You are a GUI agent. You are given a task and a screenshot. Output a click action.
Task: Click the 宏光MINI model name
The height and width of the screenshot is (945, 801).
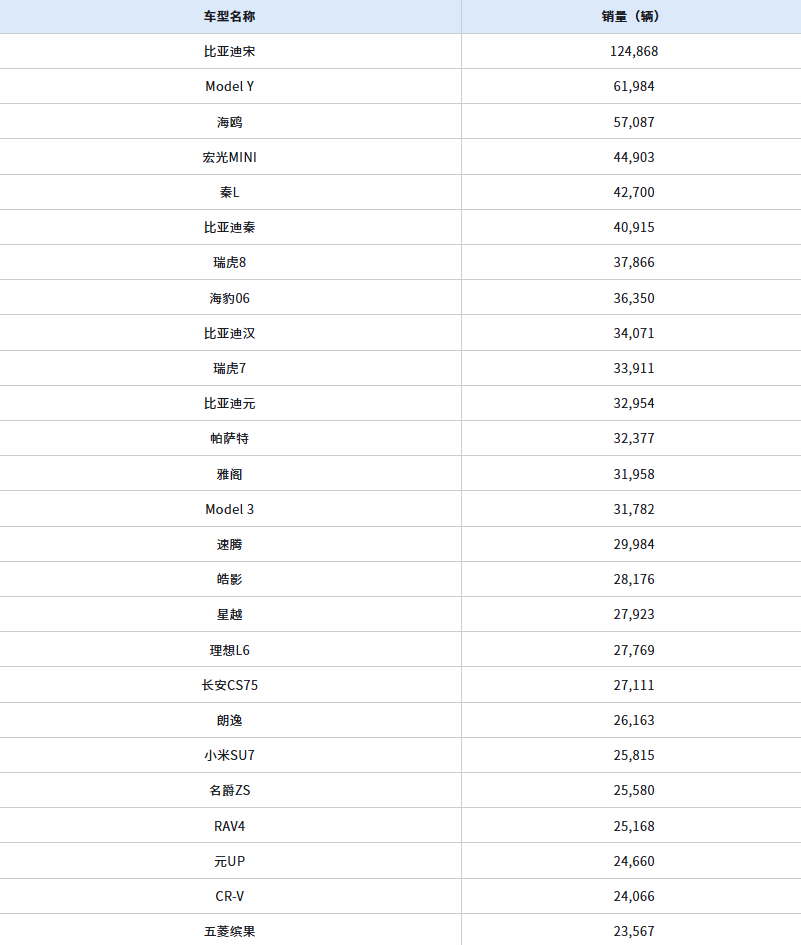coord(230,157)
